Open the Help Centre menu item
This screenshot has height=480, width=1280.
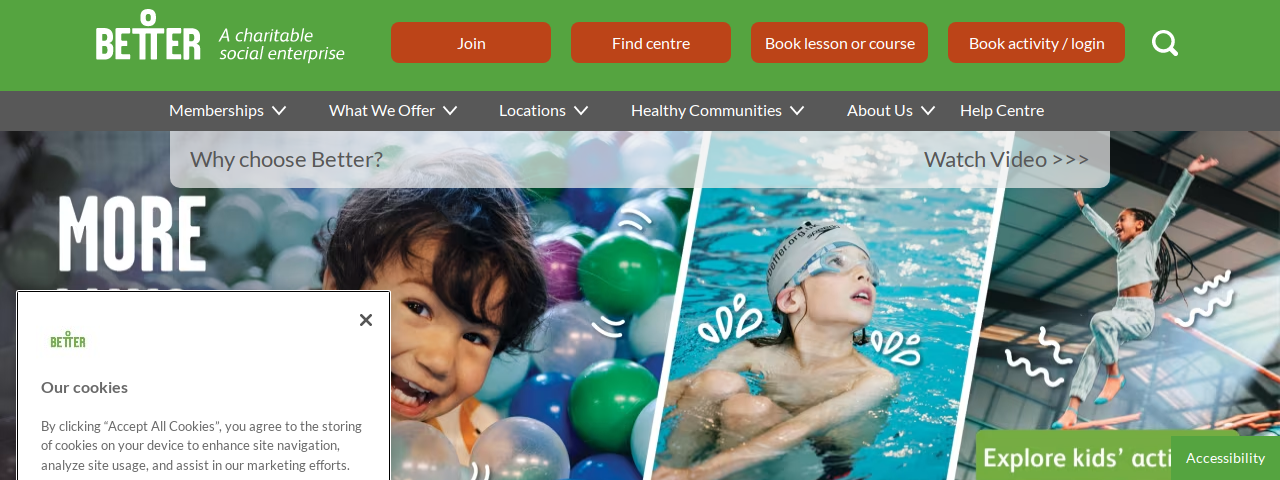point(1002,111)
